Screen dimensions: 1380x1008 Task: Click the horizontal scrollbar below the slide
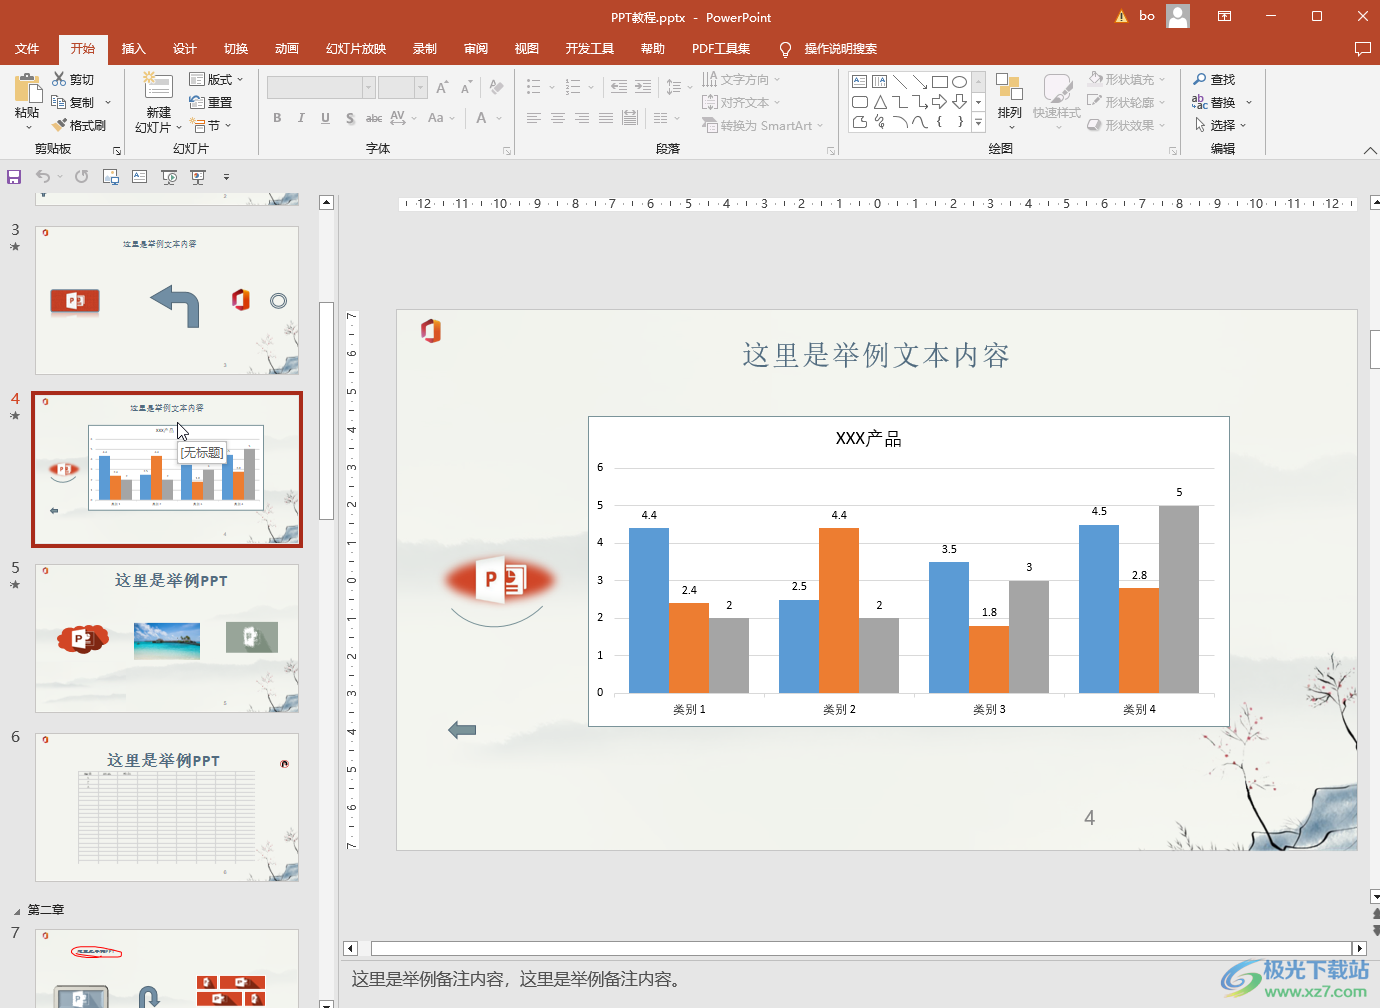[861, 948]
